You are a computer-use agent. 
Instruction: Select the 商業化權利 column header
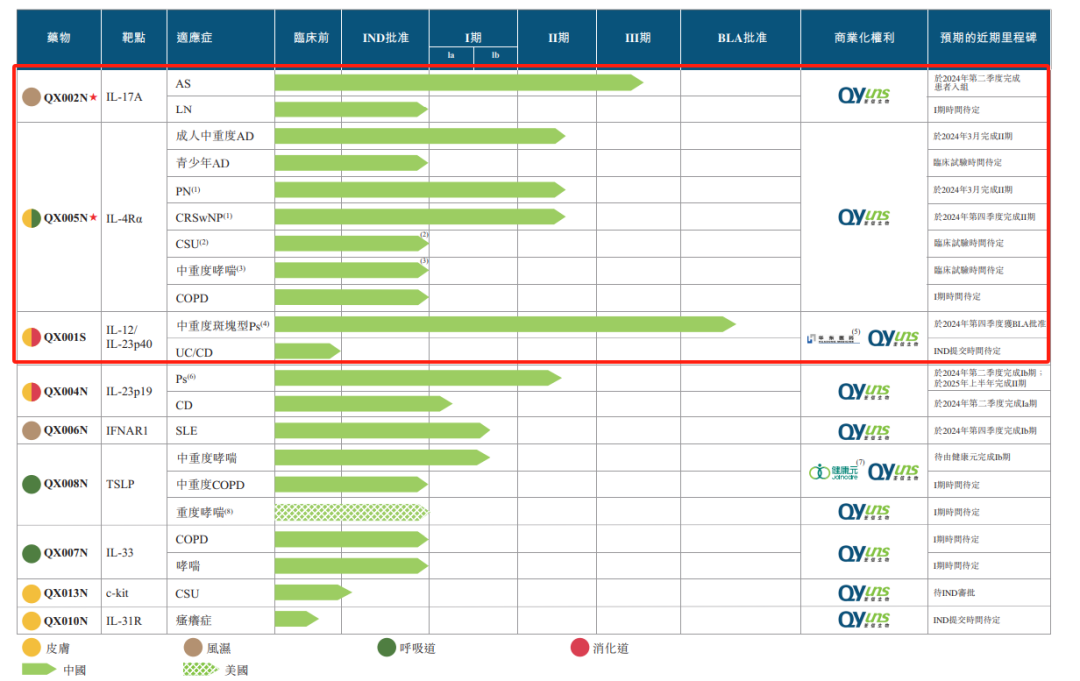pyautogui.click(x=864, y=37)
